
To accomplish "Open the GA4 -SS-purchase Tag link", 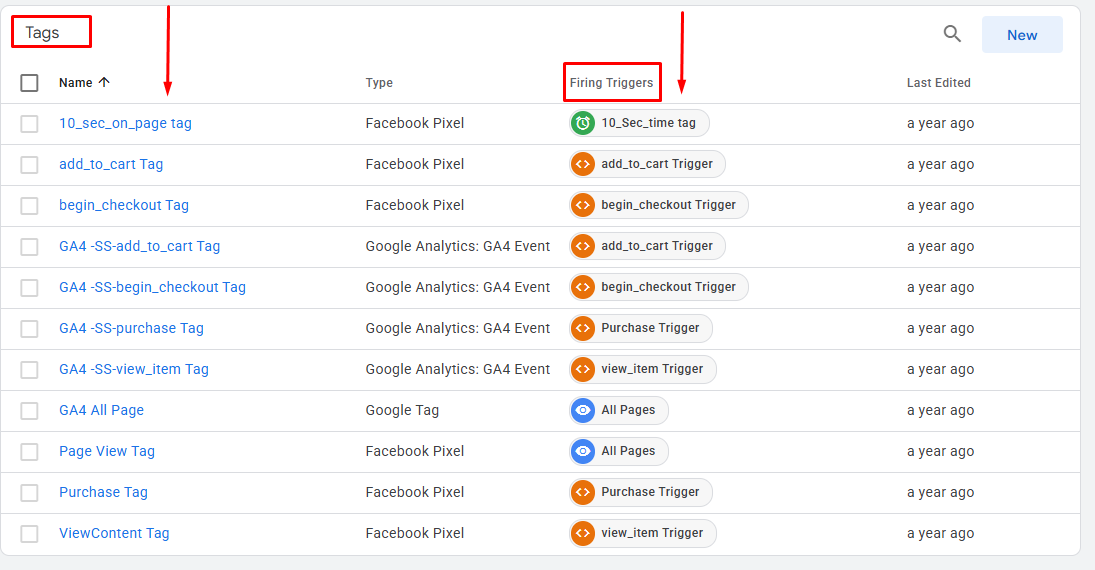I will coord(131,328).
